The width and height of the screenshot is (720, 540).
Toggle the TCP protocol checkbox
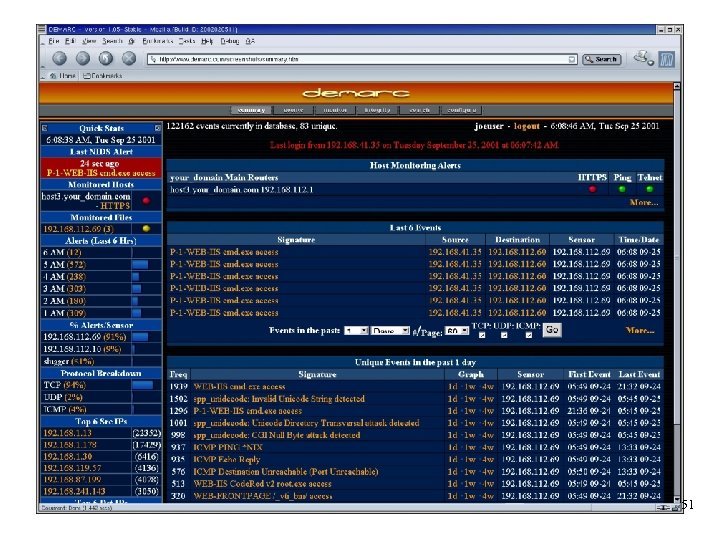[x=482, y=335]
